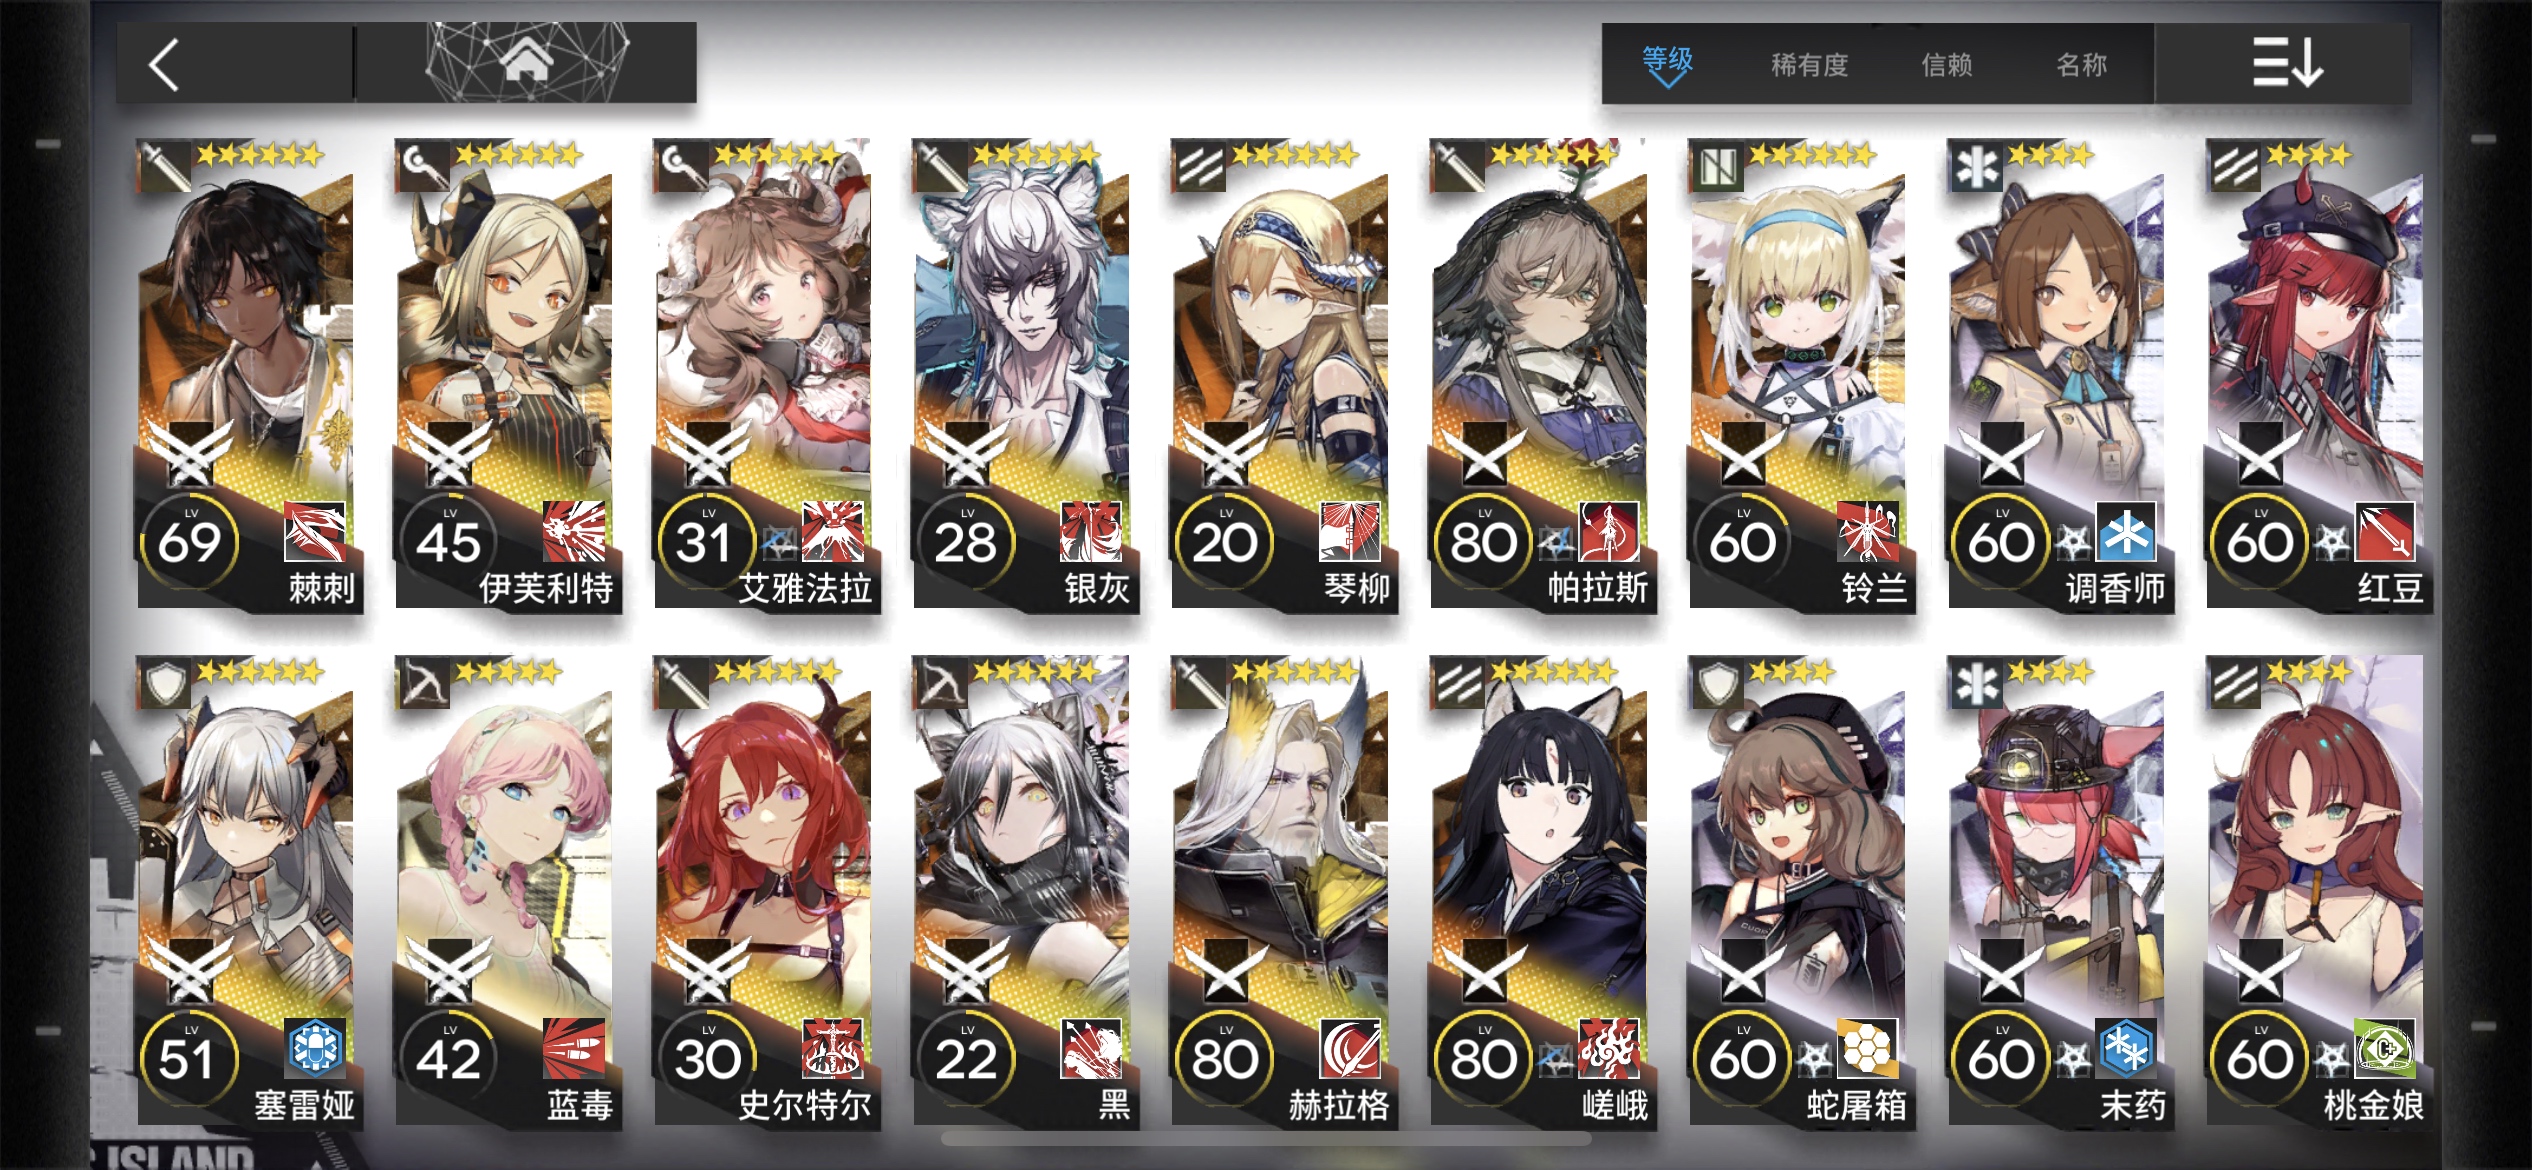Open the home icon menu
This screenshot has height=1170, width=2532.
pyautogui.click(x=527, y=63)
